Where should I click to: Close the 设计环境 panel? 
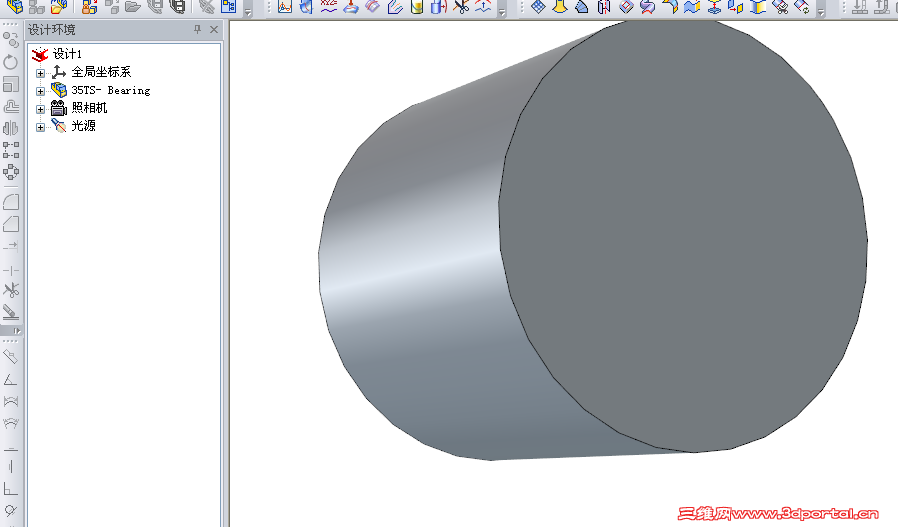point(214,29)
